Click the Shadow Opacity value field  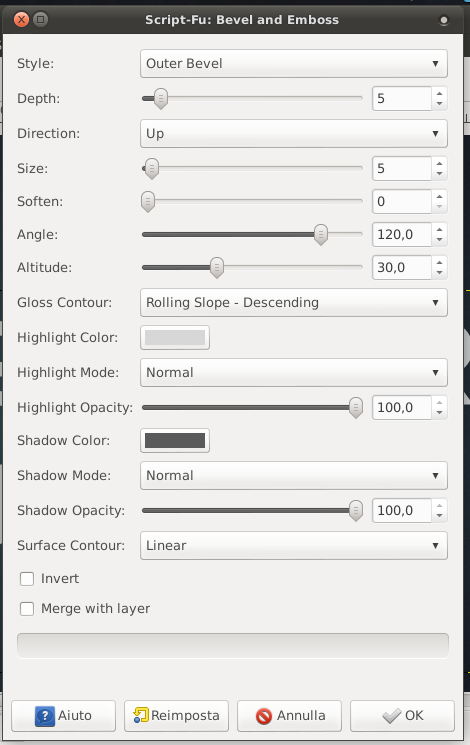(x=402, y=510)
